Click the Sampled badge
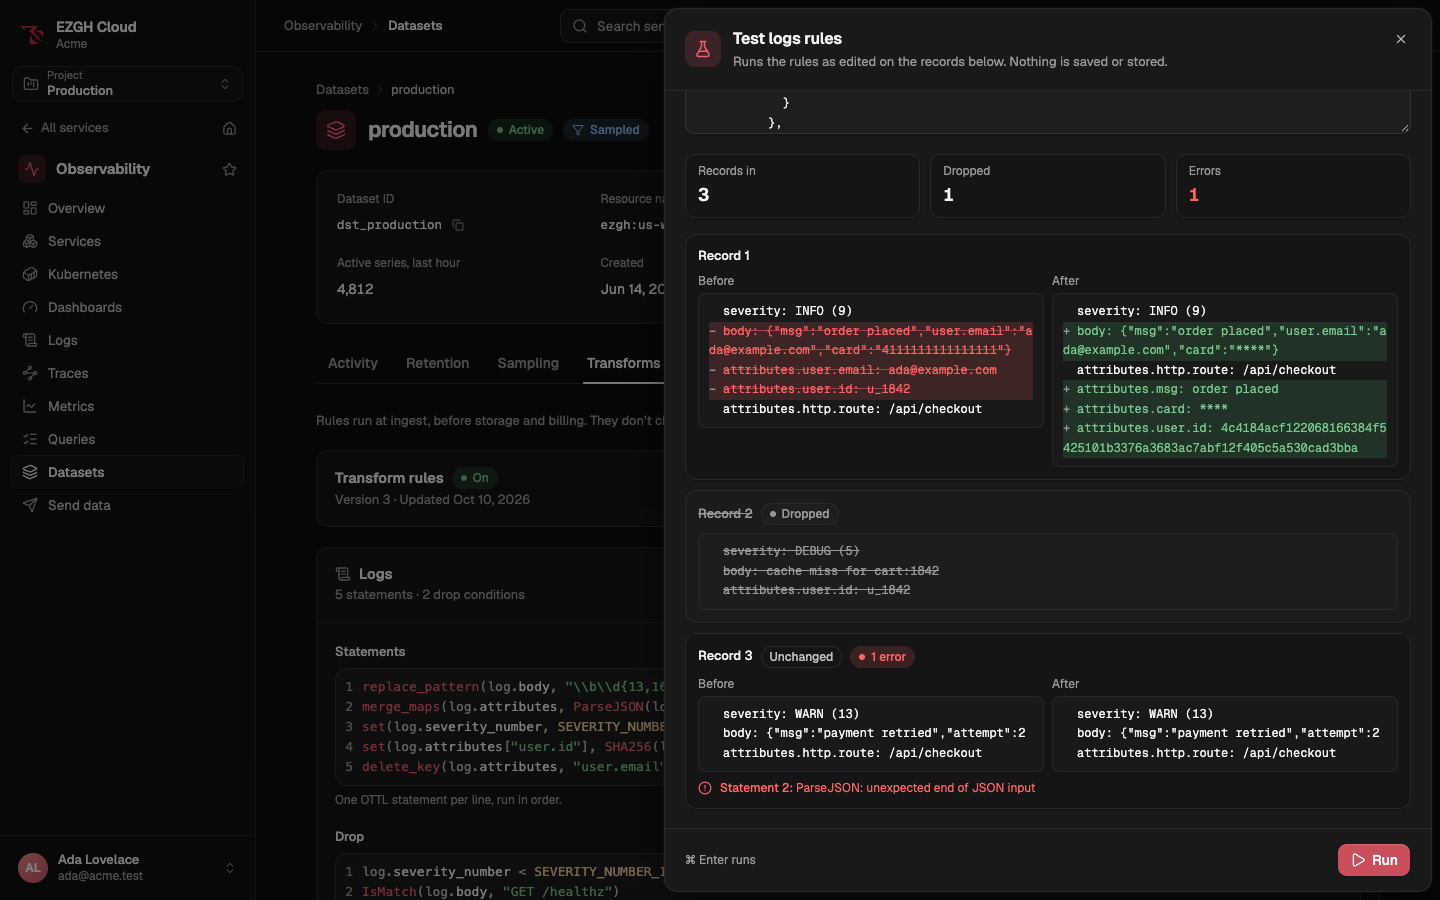Screen dimensions: 1440x900 click(x=606, y=130)
